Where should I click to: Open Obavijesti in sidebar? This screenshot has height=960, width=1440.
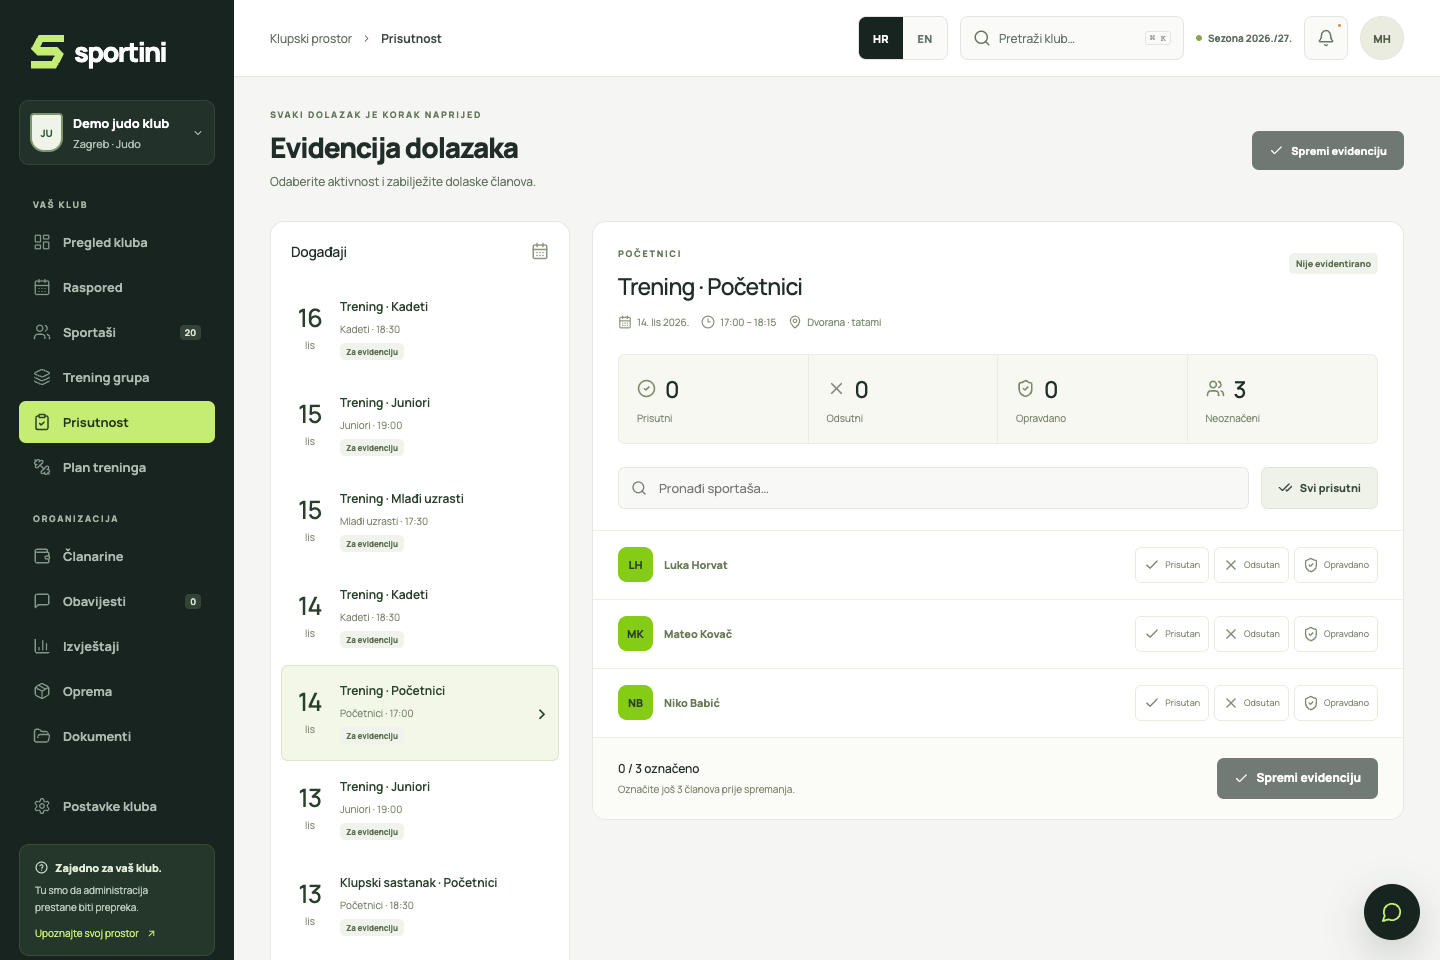pyautogui.click(x=117, y=601)
